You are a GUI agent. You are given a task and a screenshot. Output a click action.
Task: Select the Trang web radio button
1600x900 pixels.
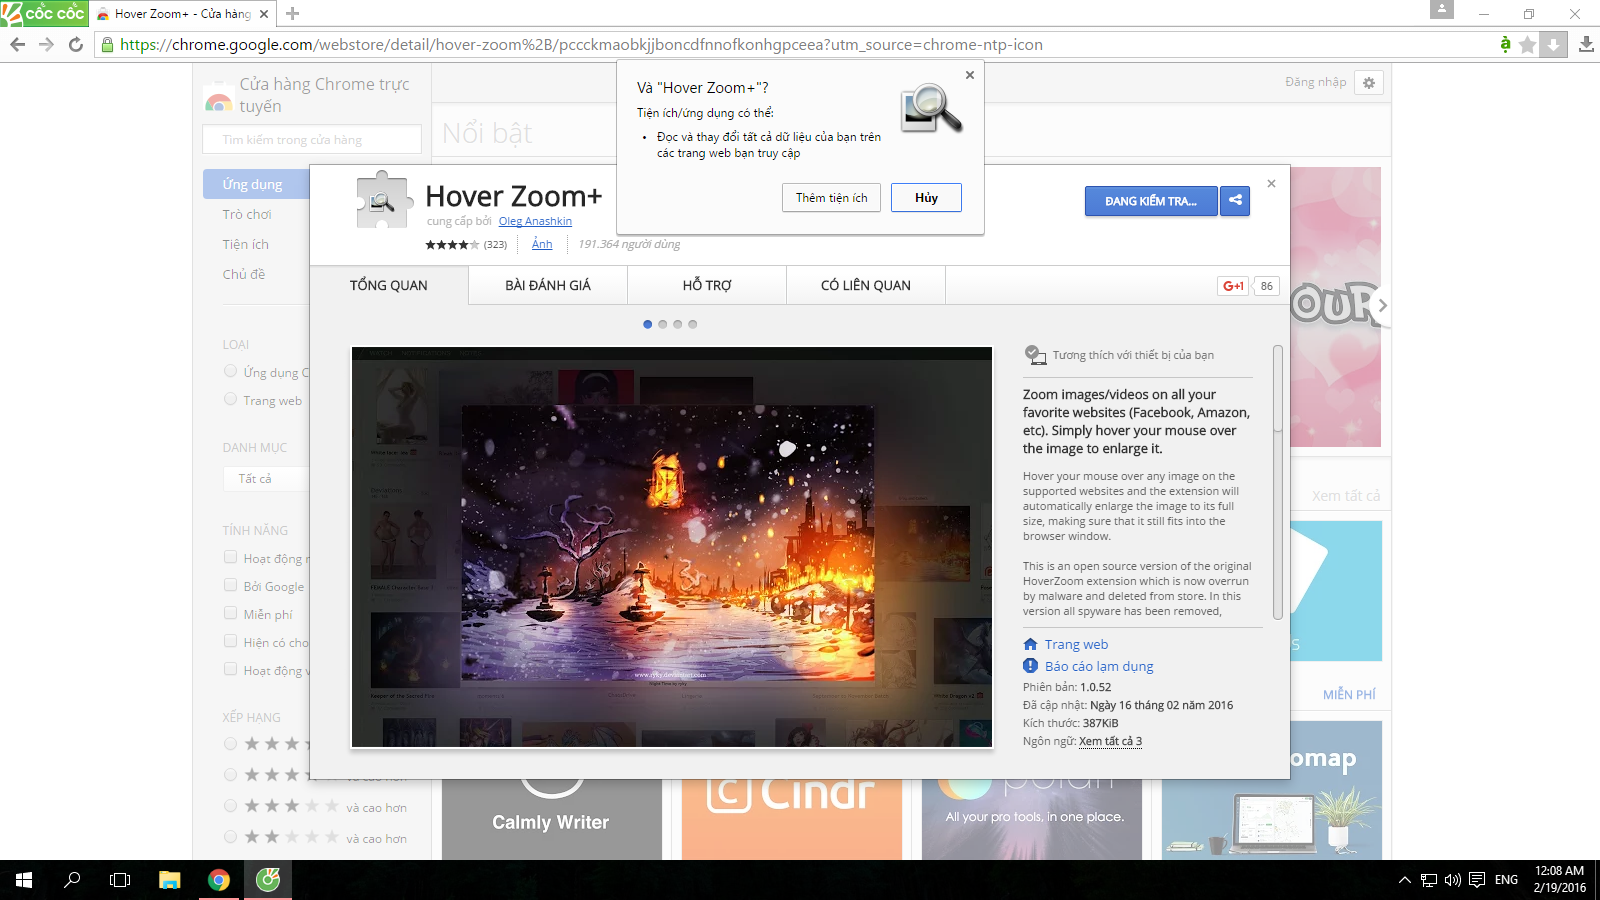tap(231, 399)
